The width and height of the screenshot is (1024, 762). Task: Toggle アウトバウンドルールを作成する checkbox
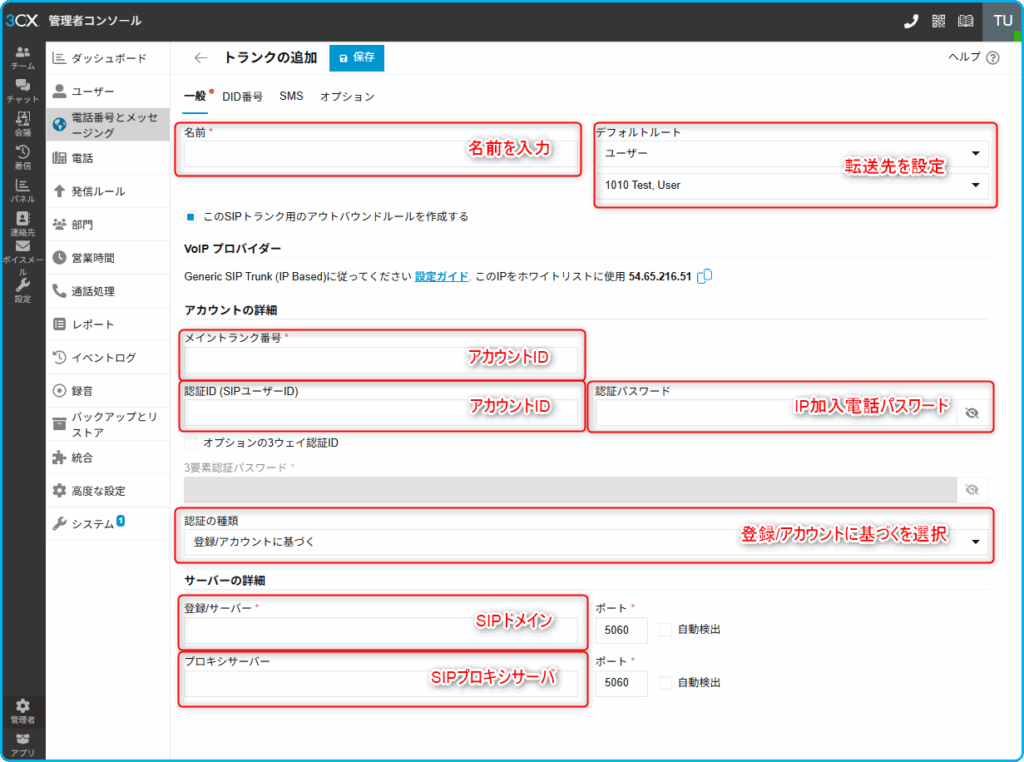[x=190, y=216]
